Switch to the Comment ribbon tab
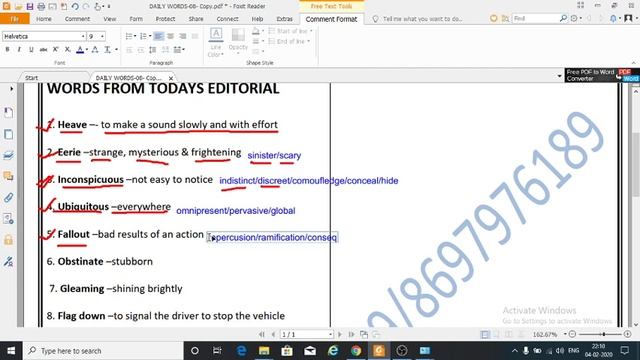Viewport: 640px width, 360px height. click(x=77, y=19)
